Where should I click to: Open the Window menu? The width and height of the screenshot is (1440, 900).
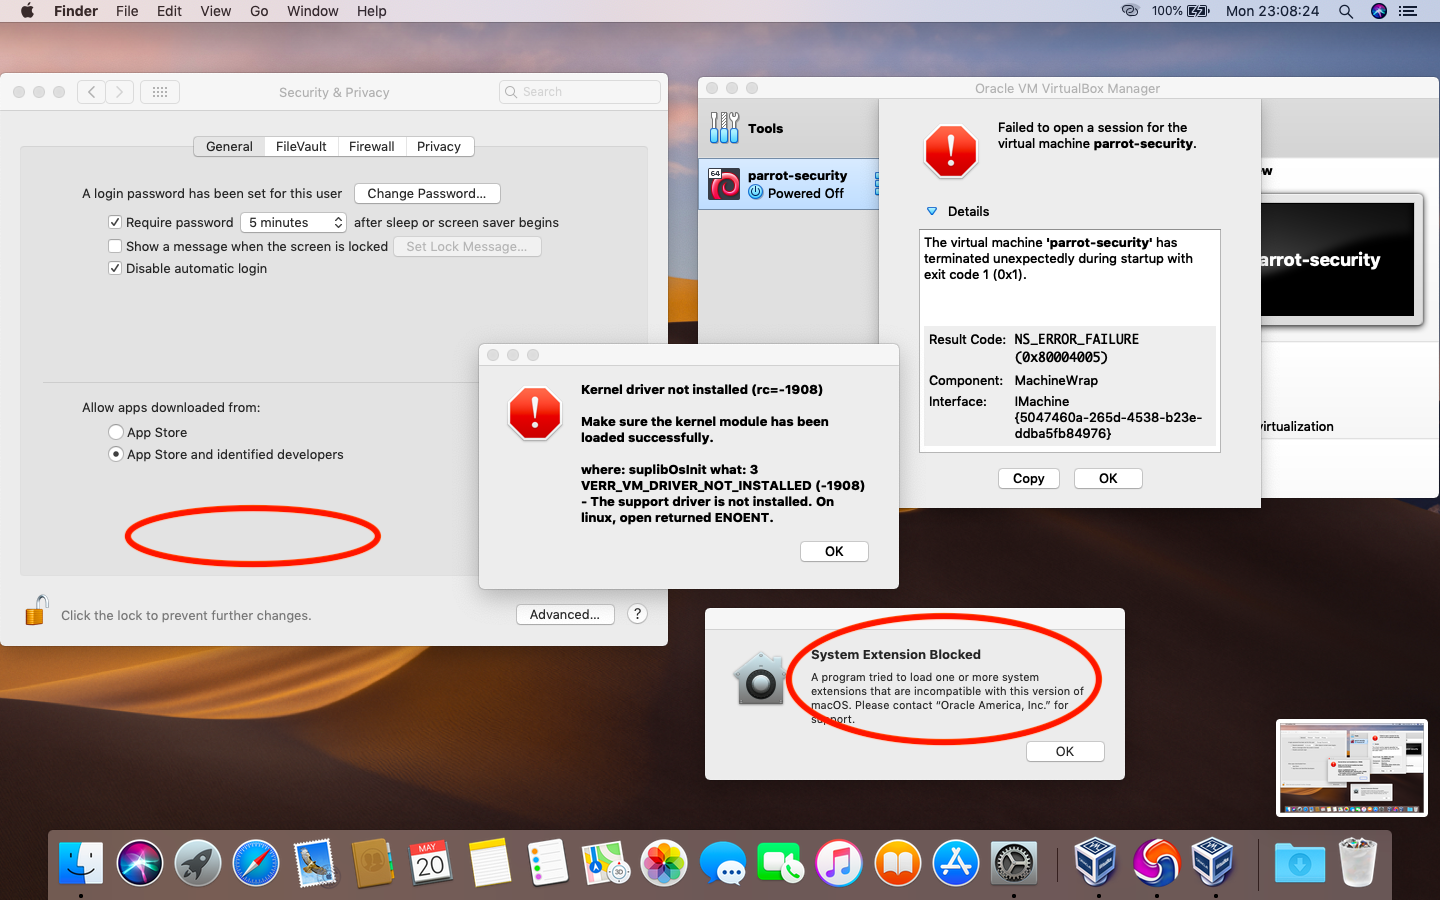coord(313,11)
